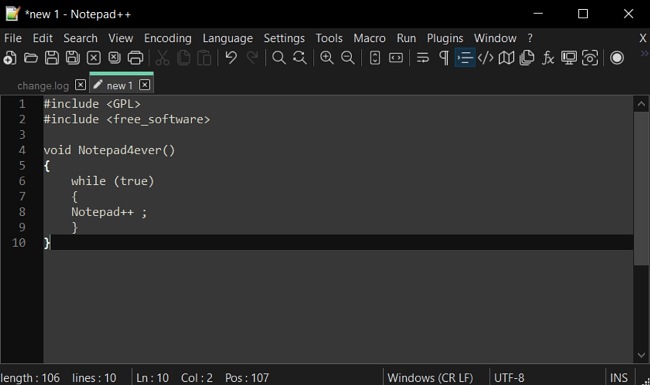Close the new 1 tab
Image resolution: width=650 pixels, height=385 pixels.
(144, 85)
